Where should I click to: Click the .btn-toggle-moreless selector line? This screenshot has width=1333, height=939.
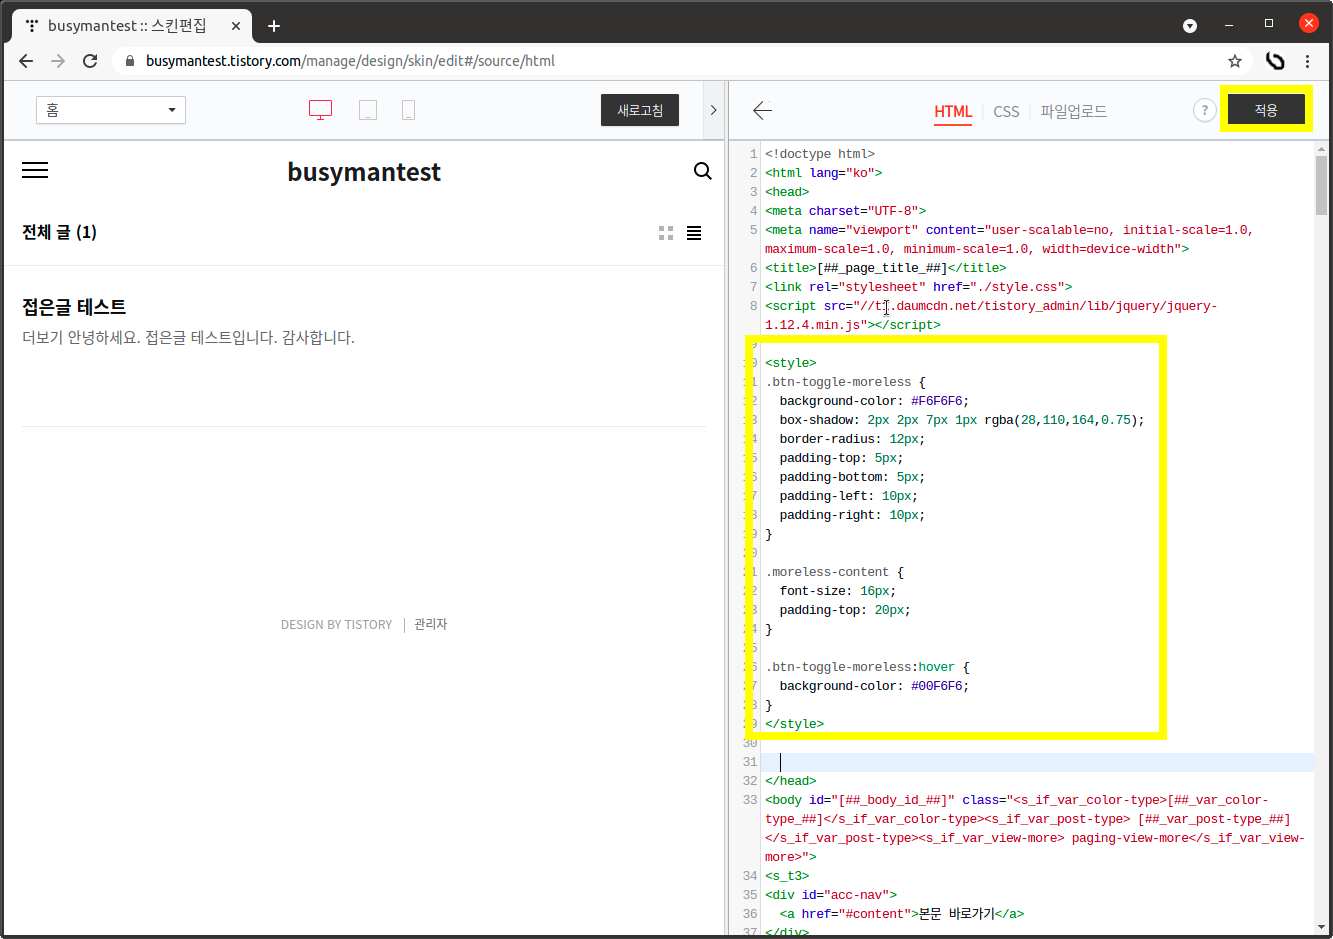click(x=846, y=382)
